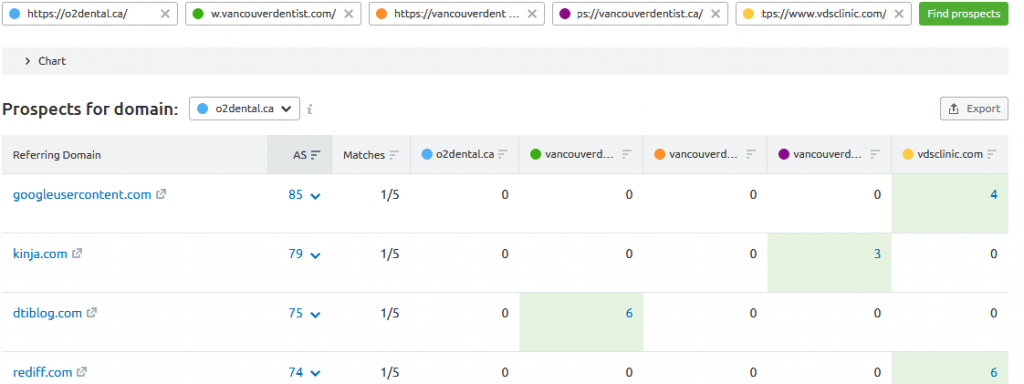Viewport: 1024px width, 384px height.
Task: Open googleusercontent.com referring domain link
Action: click(82, 195)
